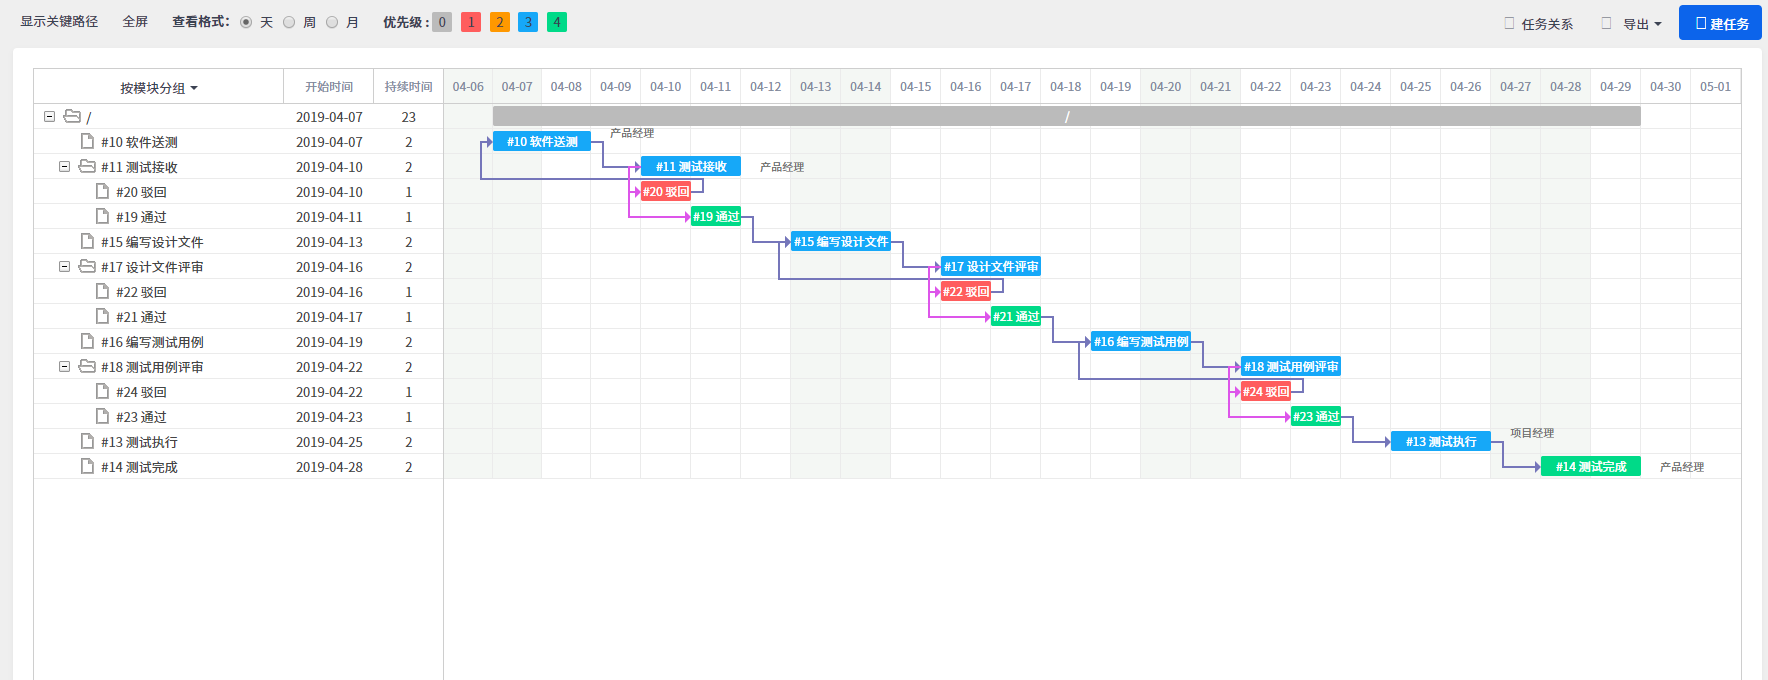Click the 建任务 button
The image size is (1768, 680).
[x=1720, y=23]
